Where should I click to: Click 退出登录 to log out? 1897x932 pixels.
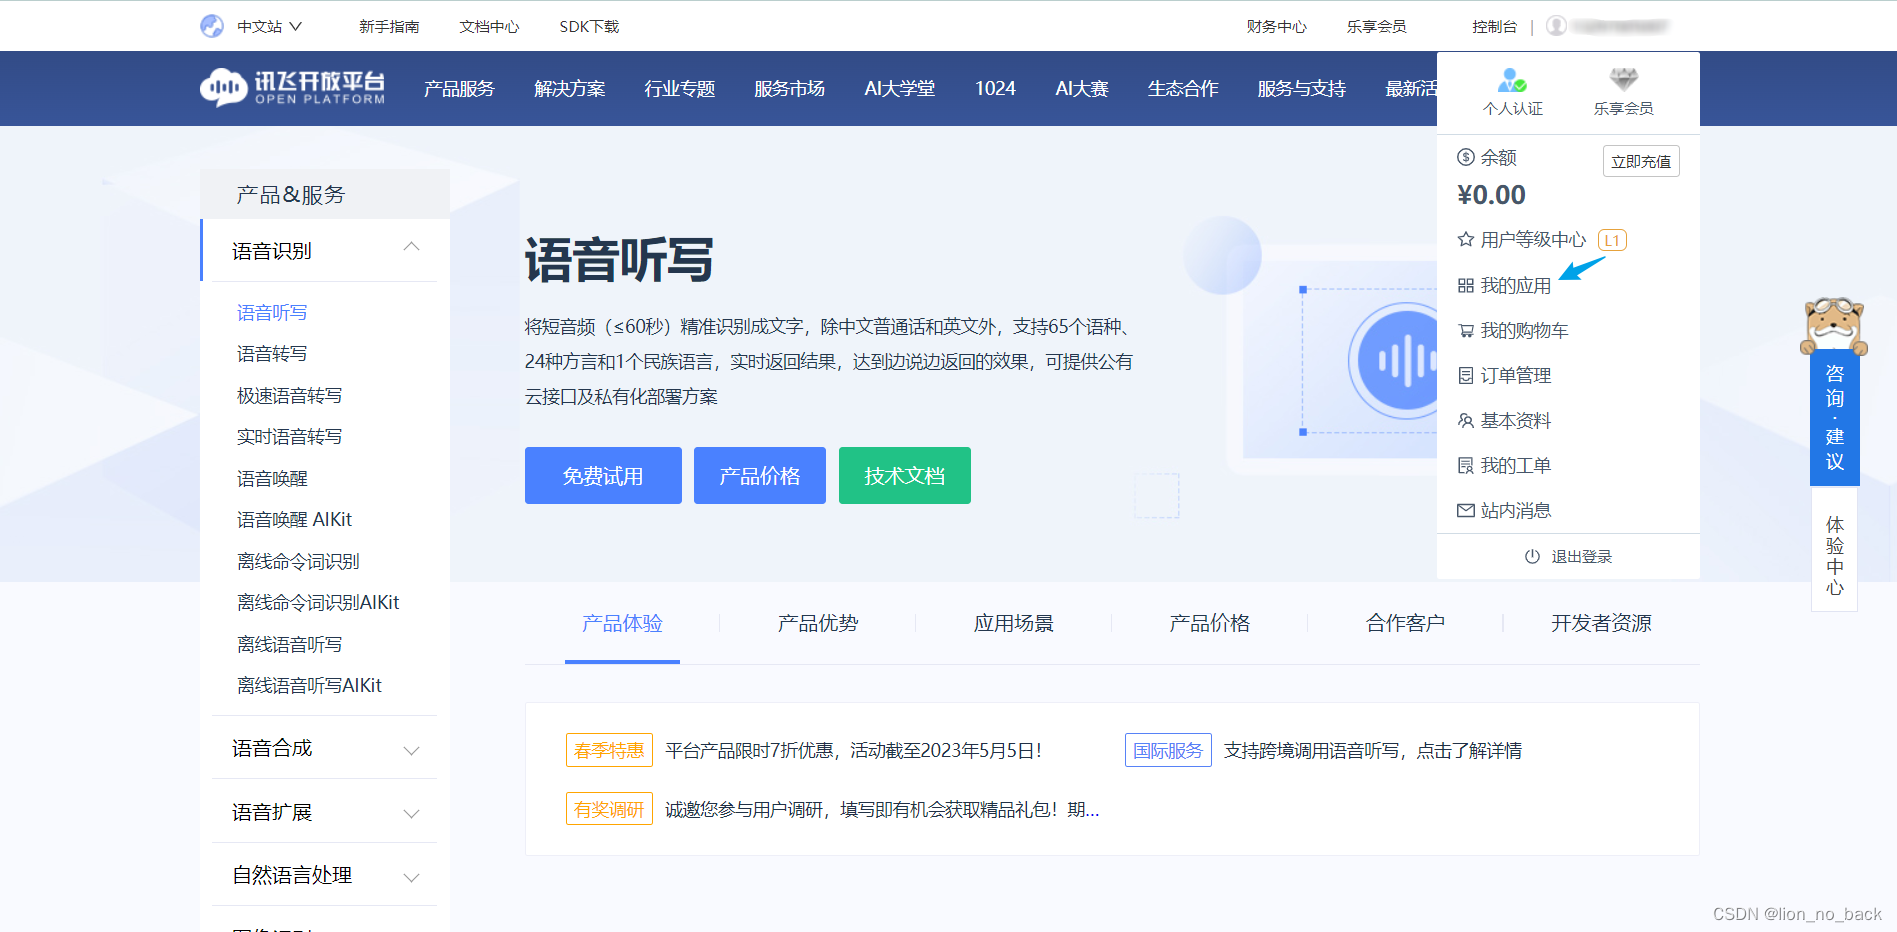[x=1568, y=557]
